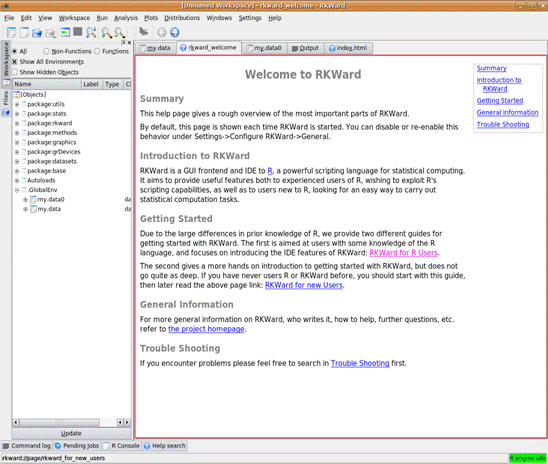Expand the package:utils node

point(17,104)
